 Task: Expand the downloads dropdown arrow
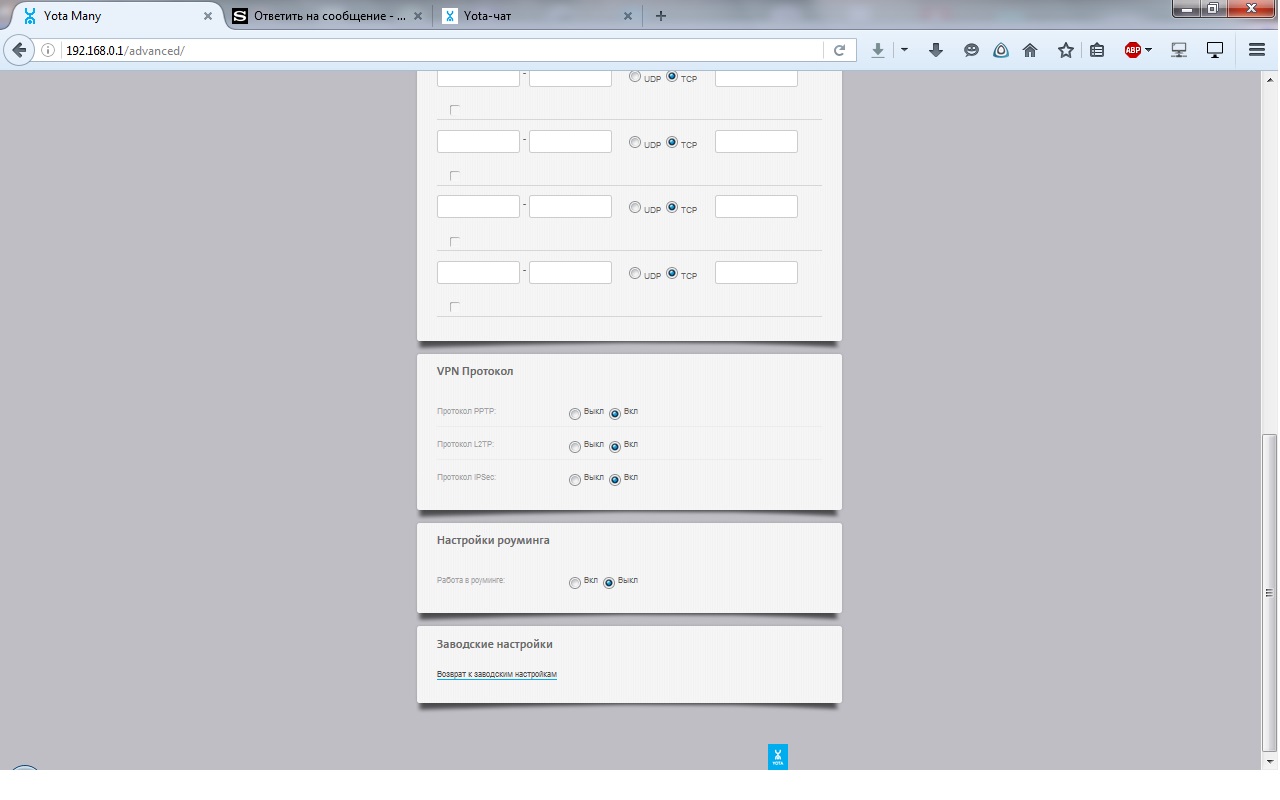click(904, 50)
